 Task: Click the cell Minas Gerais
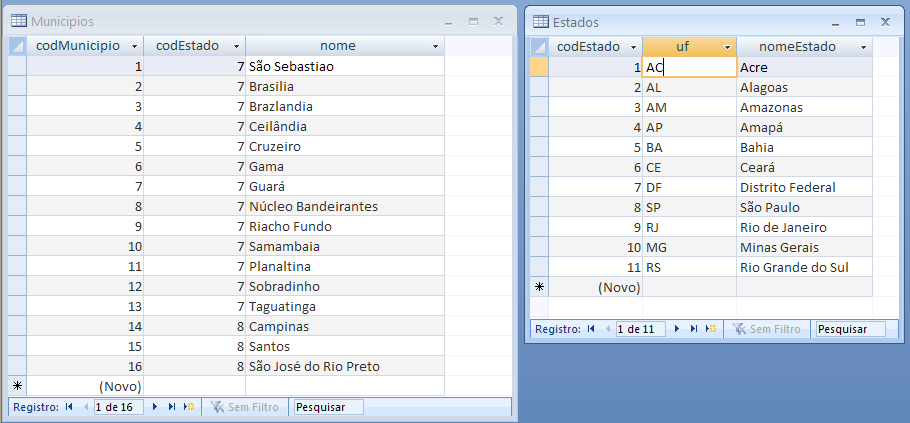click(x=804, y=247)
